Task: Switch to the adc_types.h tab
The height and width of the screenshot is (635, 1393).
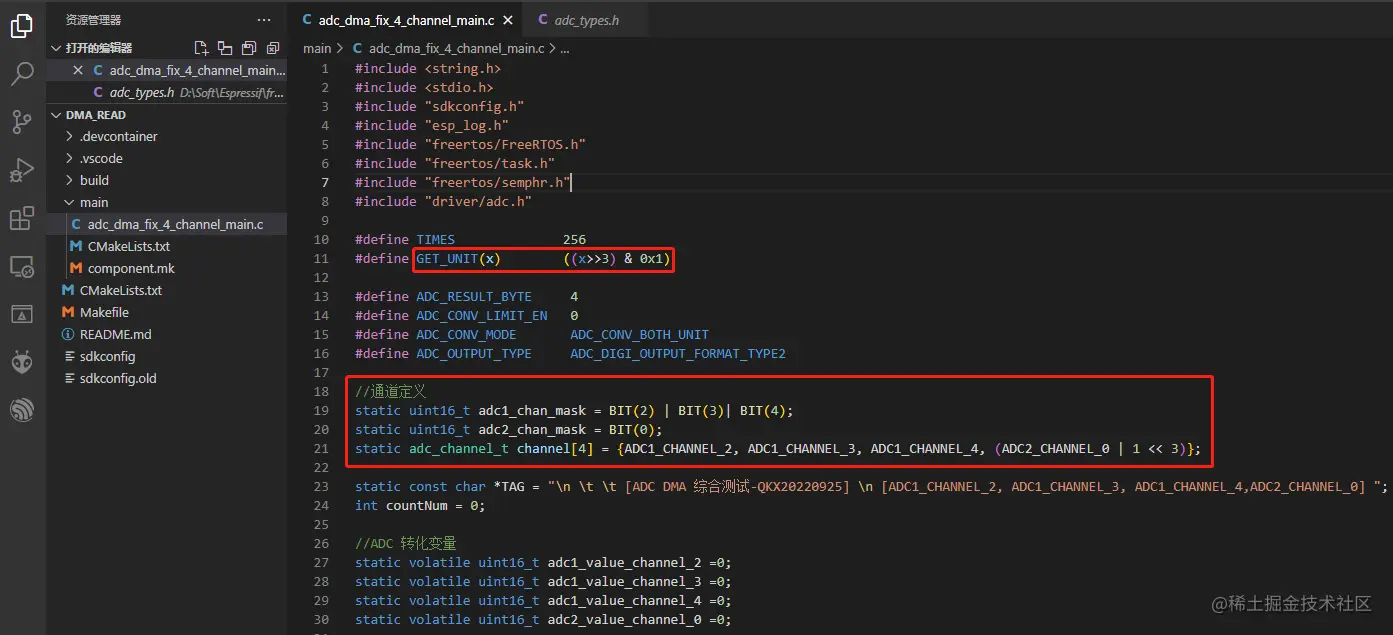Action: tap(586, 20)
